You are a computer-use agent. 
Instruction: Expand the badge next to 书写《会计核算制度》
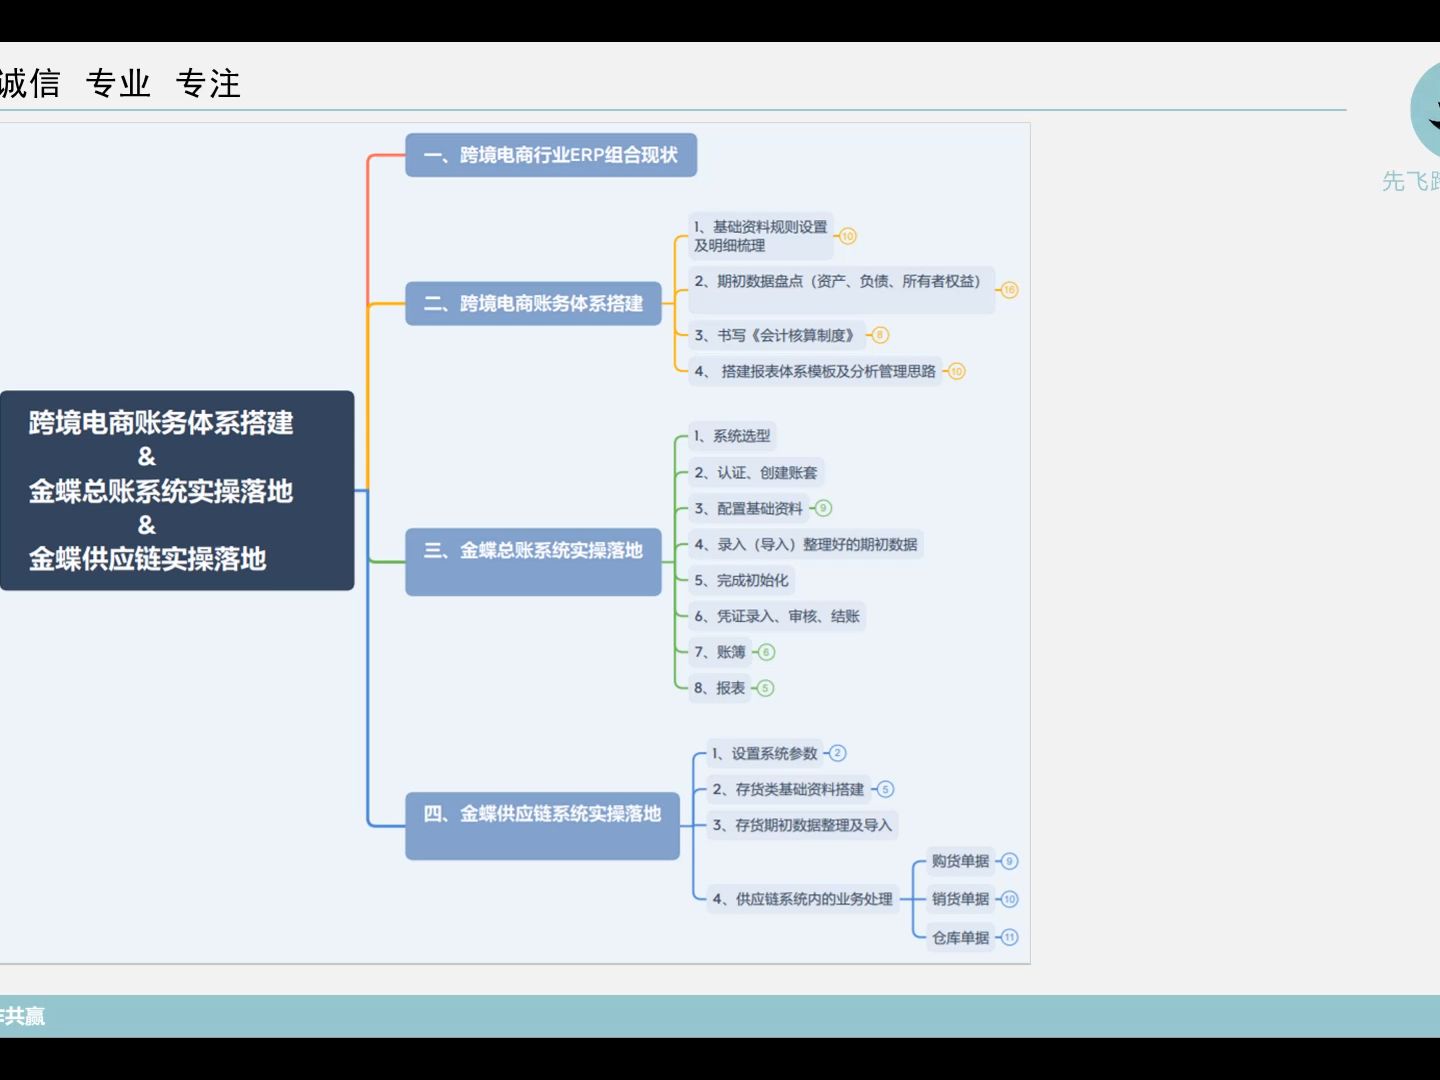click(x=880, y=335)
